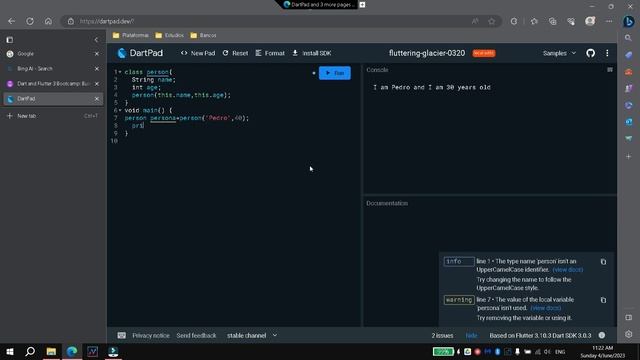Collapse the void main code fold

[120, 110]
